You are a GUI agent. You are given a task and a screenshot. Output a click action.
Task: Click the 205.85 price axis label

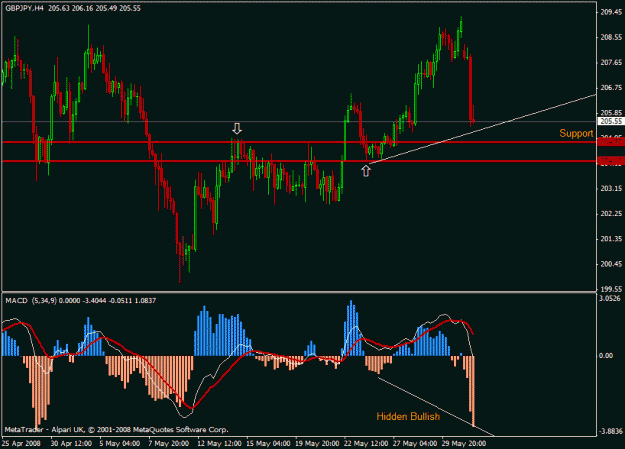pyautogui.click(x=611, y=113)
